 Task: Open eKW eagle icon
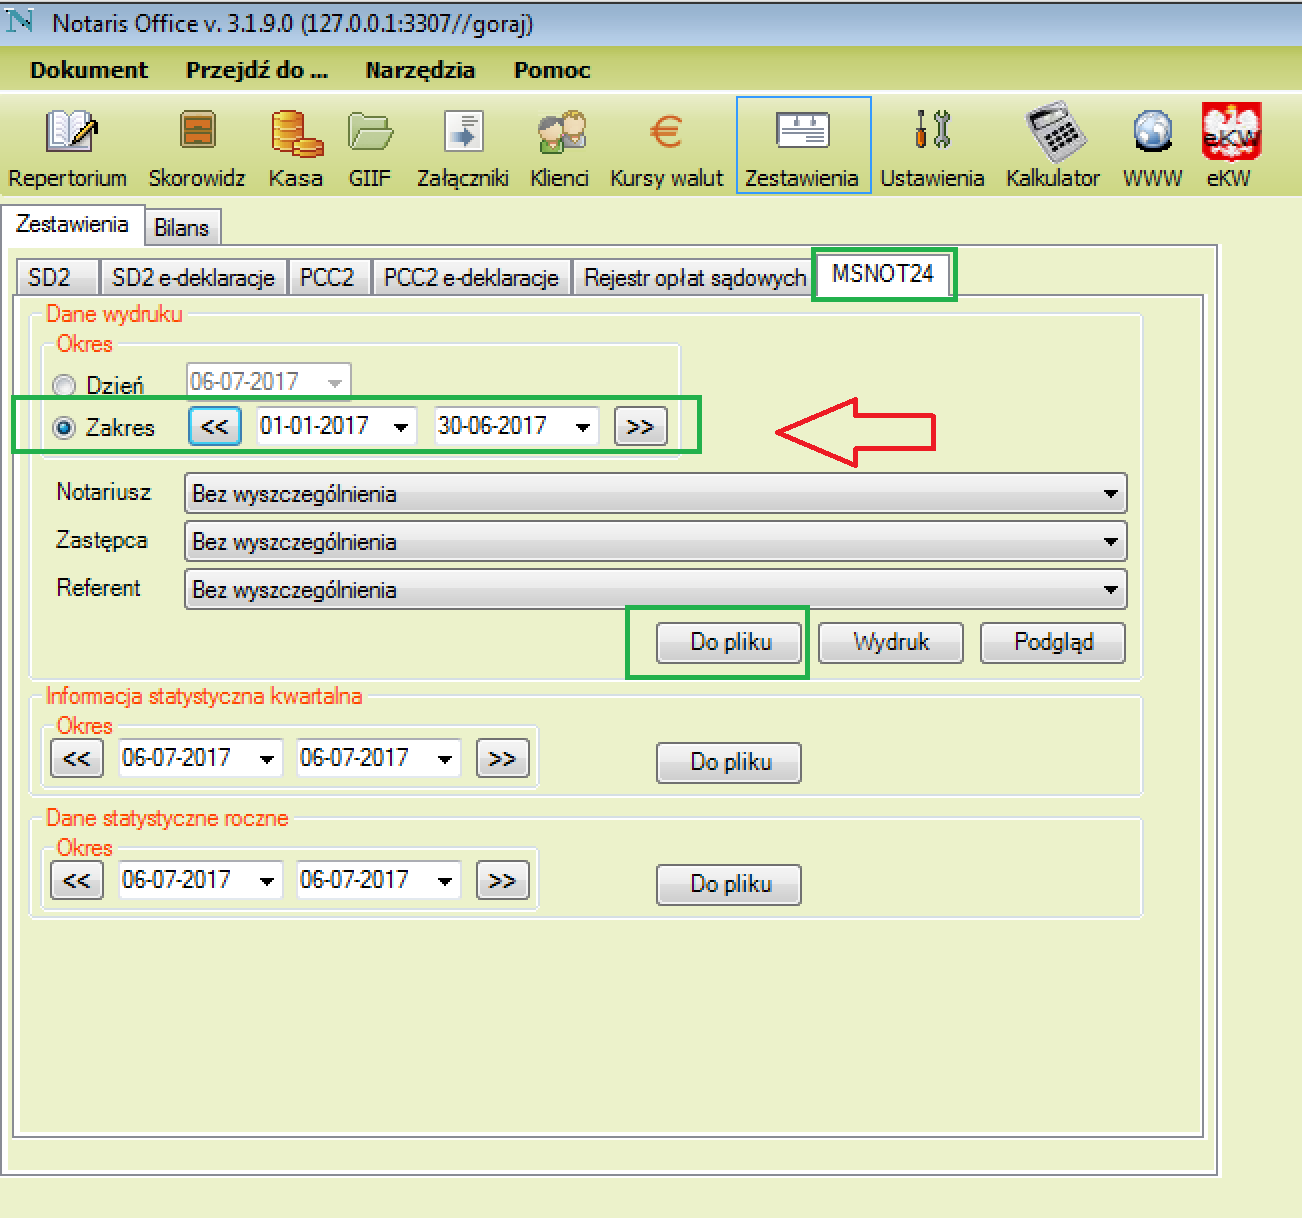tap(1231, 131)
